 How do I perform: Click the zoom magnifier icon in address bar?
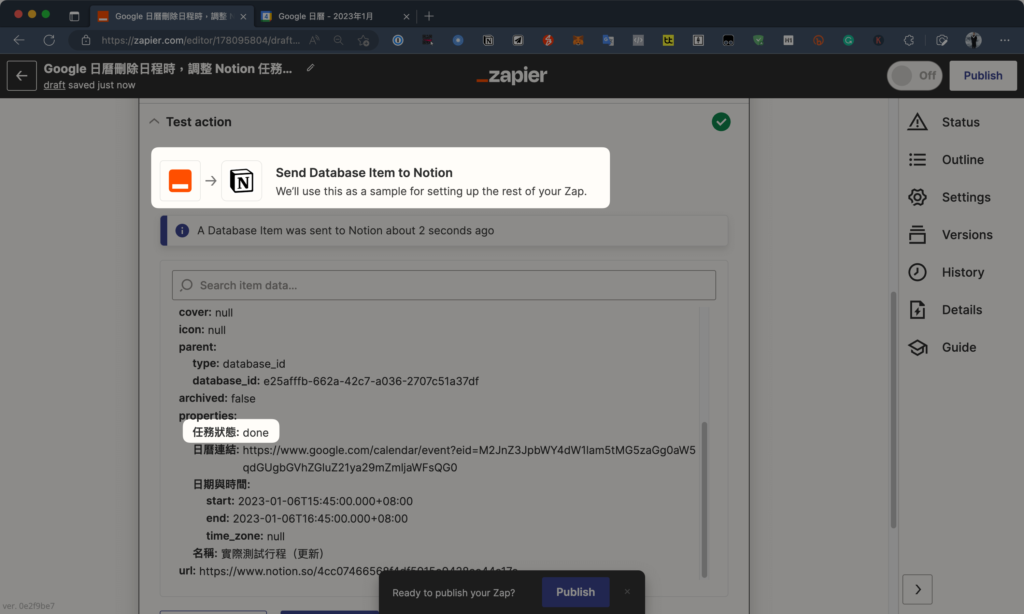pyautogui.click(x=338, y=40)
